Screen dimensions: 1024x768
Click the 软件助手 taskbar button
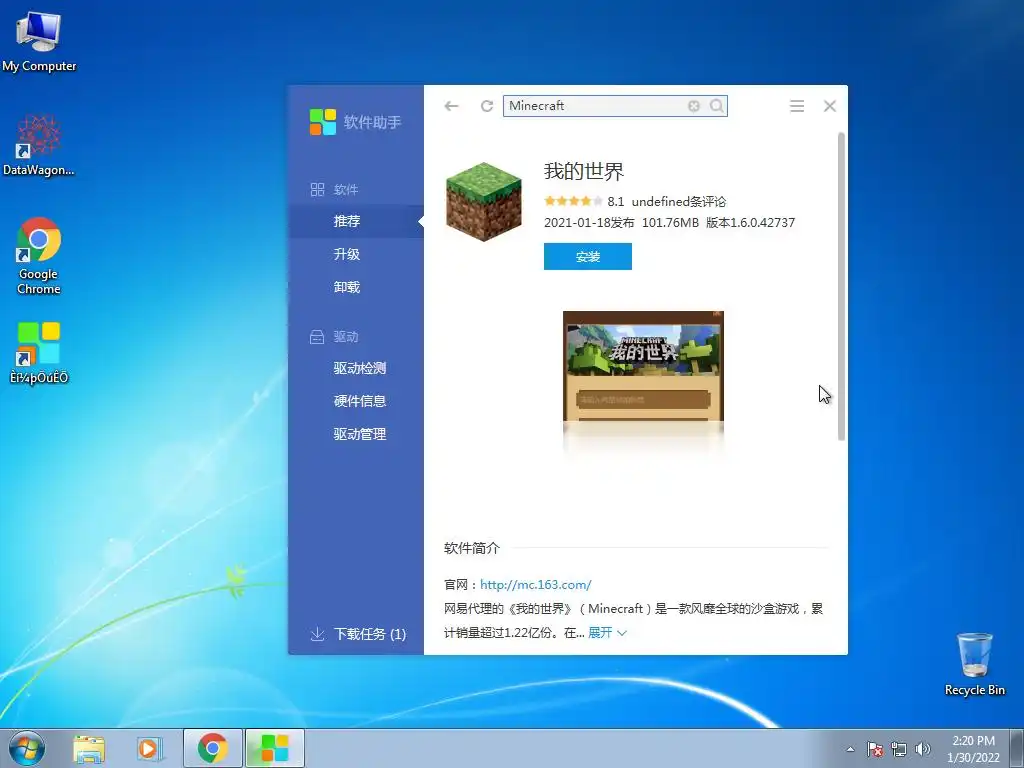[275, 748]
